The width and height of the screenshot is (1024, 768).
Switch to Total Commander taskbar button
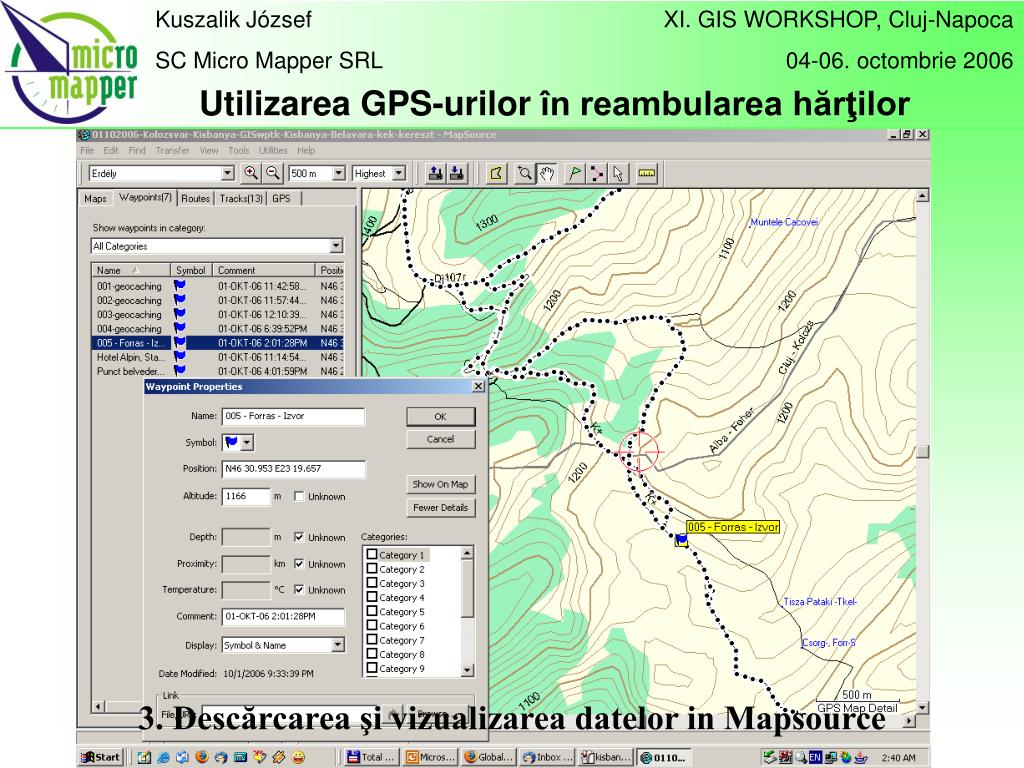(x=372, y=758)
